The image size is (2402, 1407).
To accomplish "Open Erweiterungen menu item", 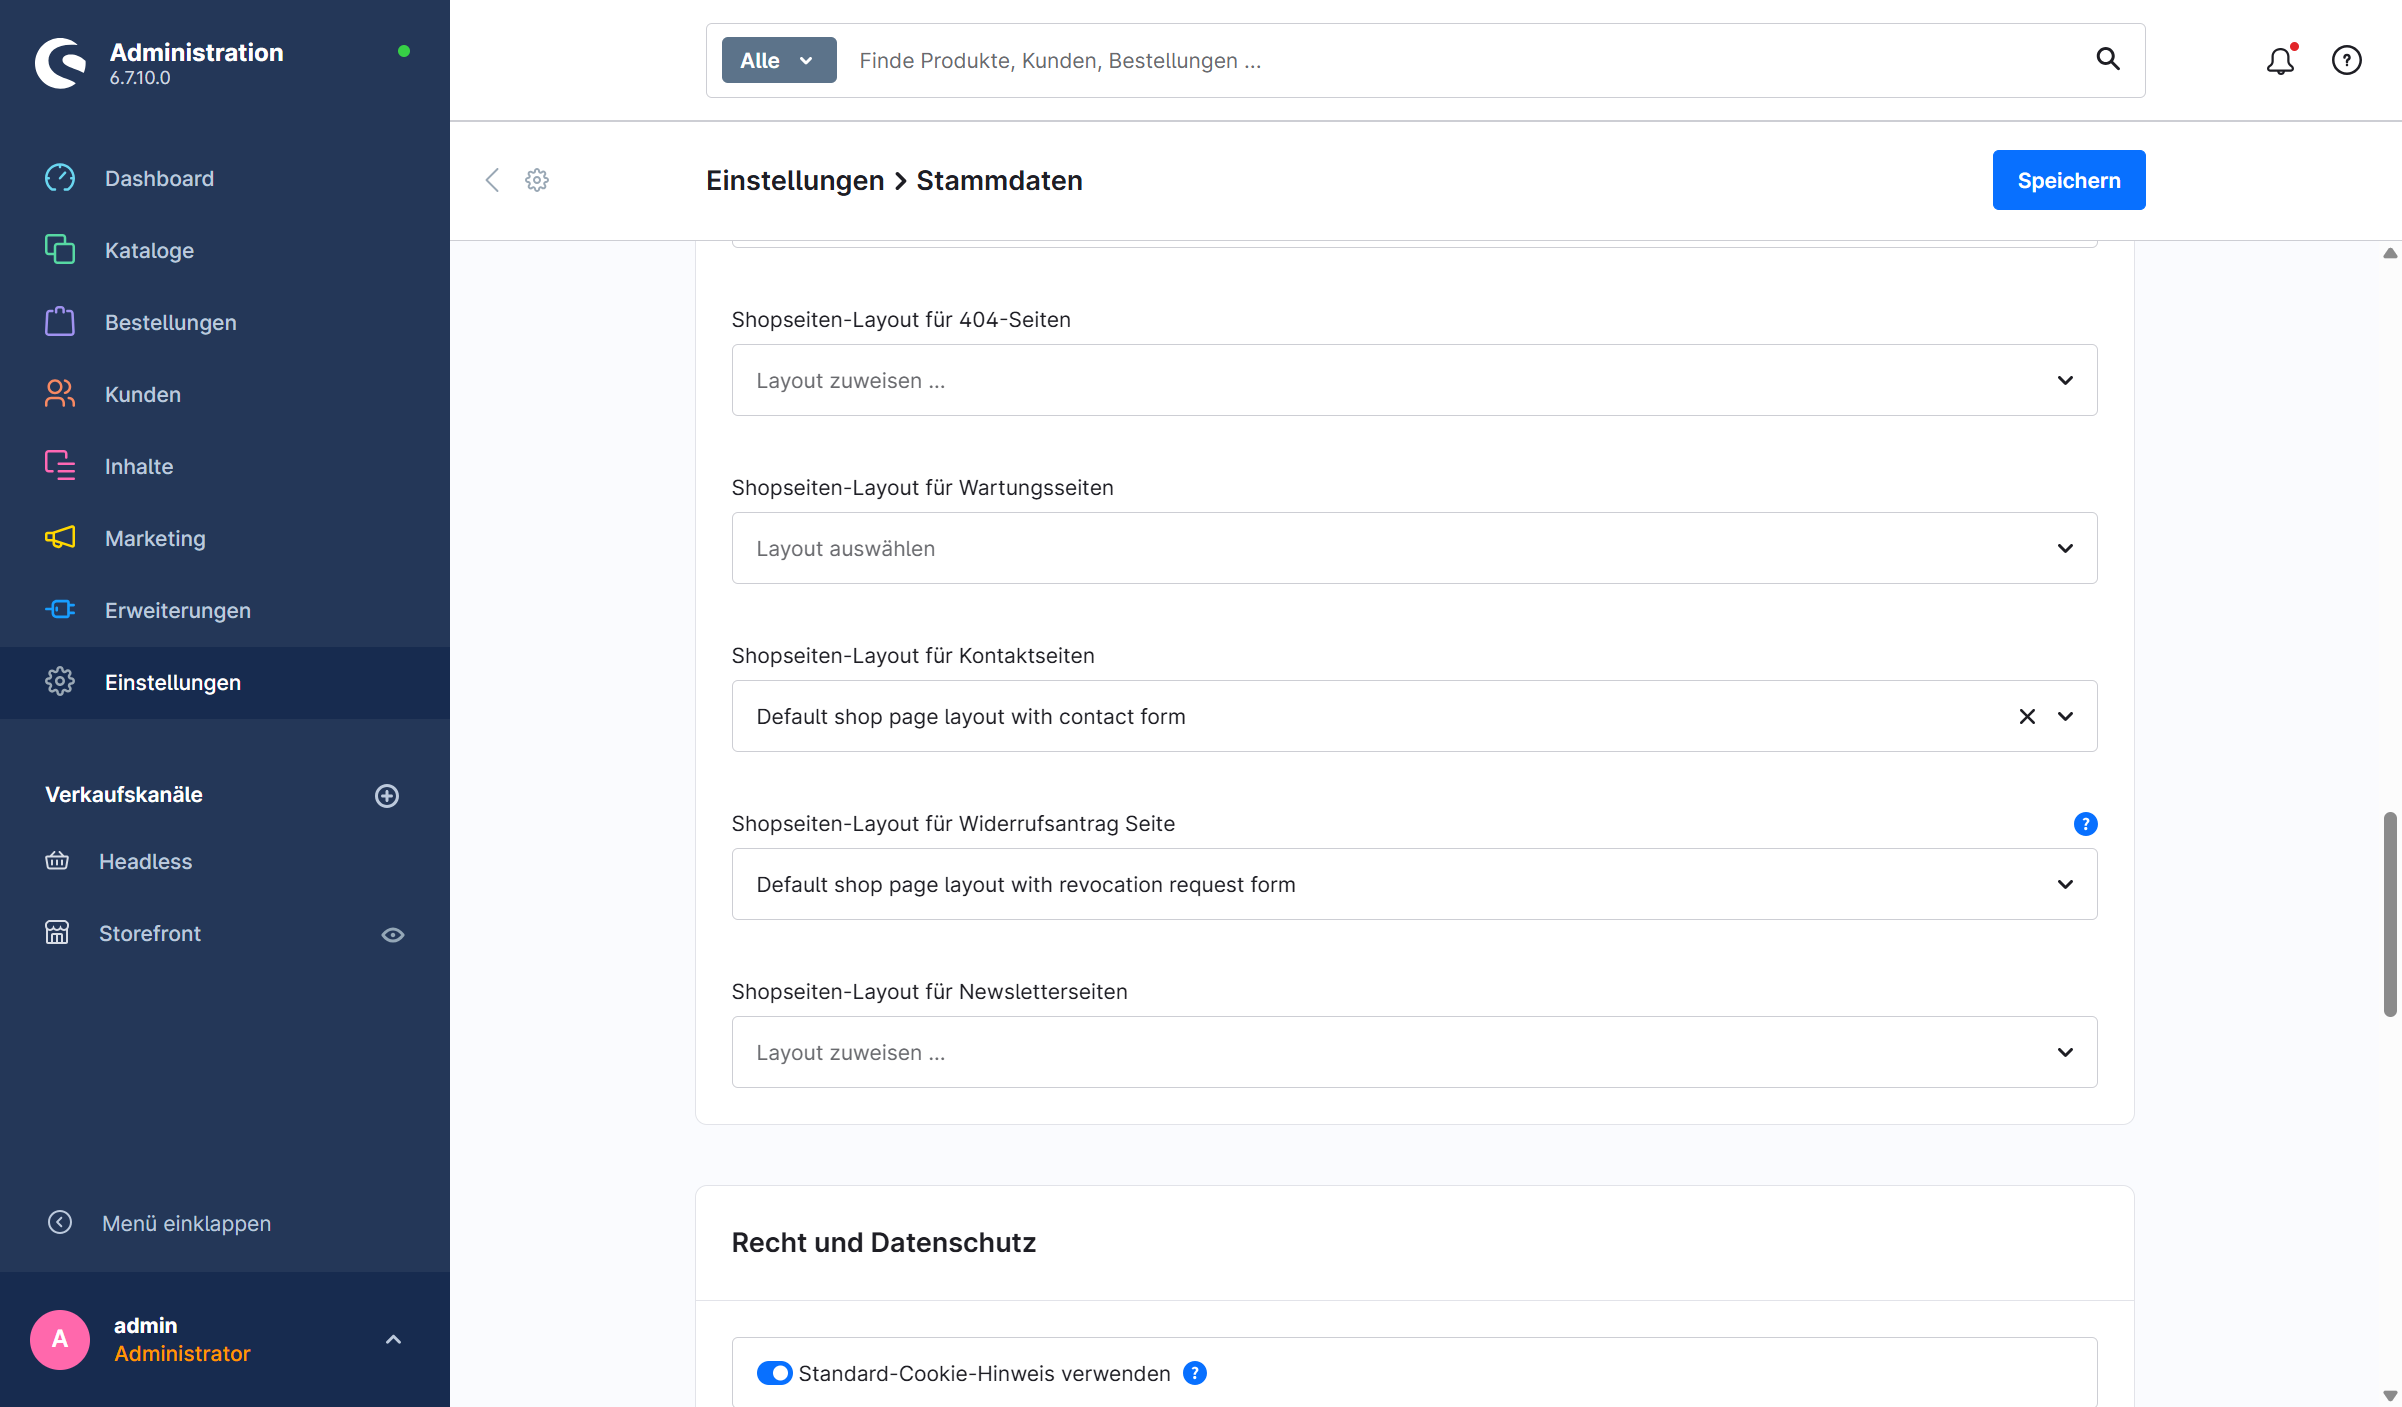I will pos(225,610).
